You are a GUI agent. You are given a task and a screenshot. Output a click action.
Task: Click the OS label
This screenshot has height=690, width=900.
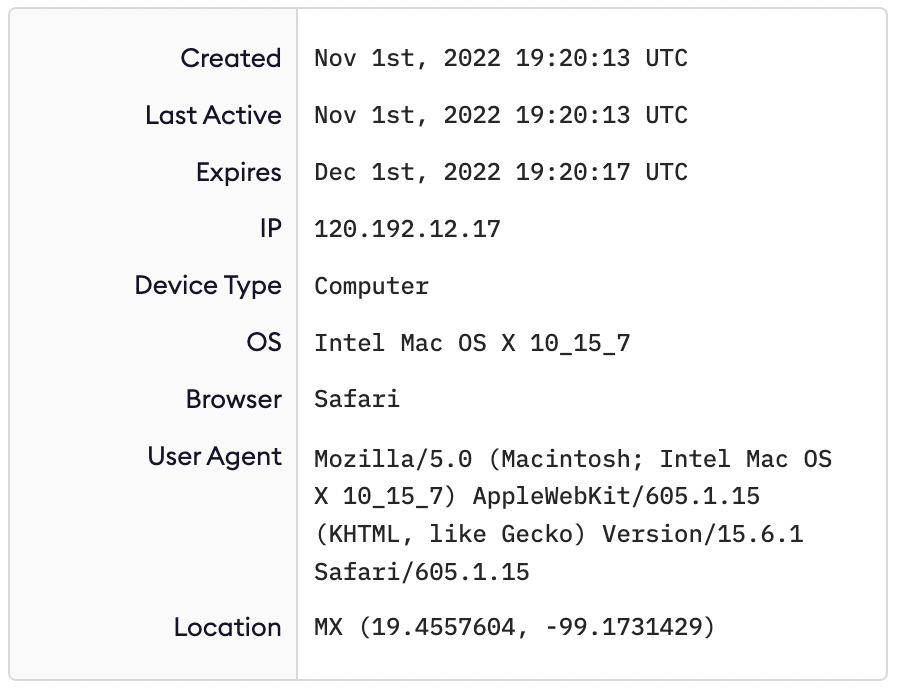263,342
